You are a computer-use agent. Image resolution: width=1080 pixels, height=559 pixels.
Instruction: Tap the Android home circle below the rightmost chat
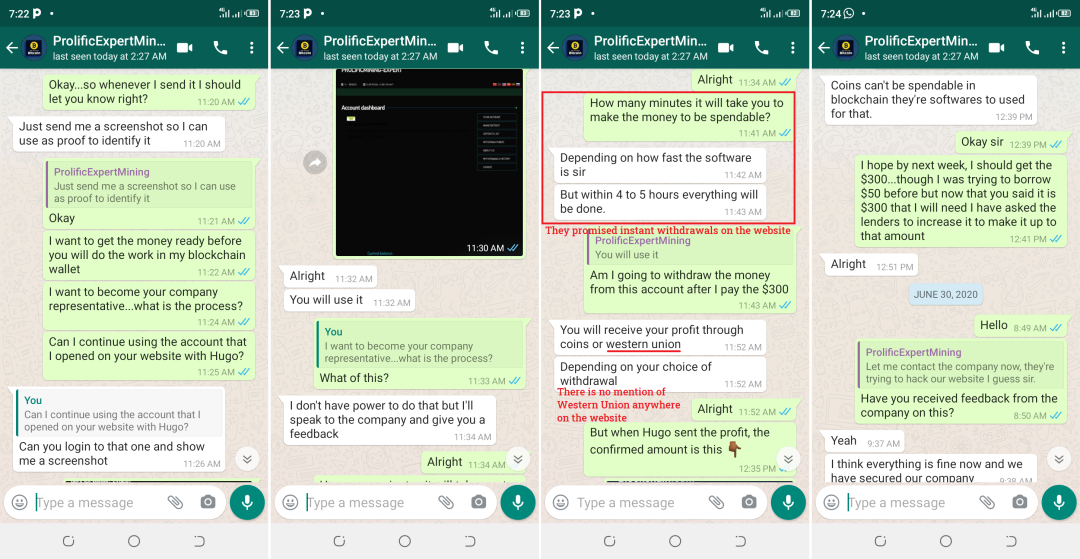946,541
